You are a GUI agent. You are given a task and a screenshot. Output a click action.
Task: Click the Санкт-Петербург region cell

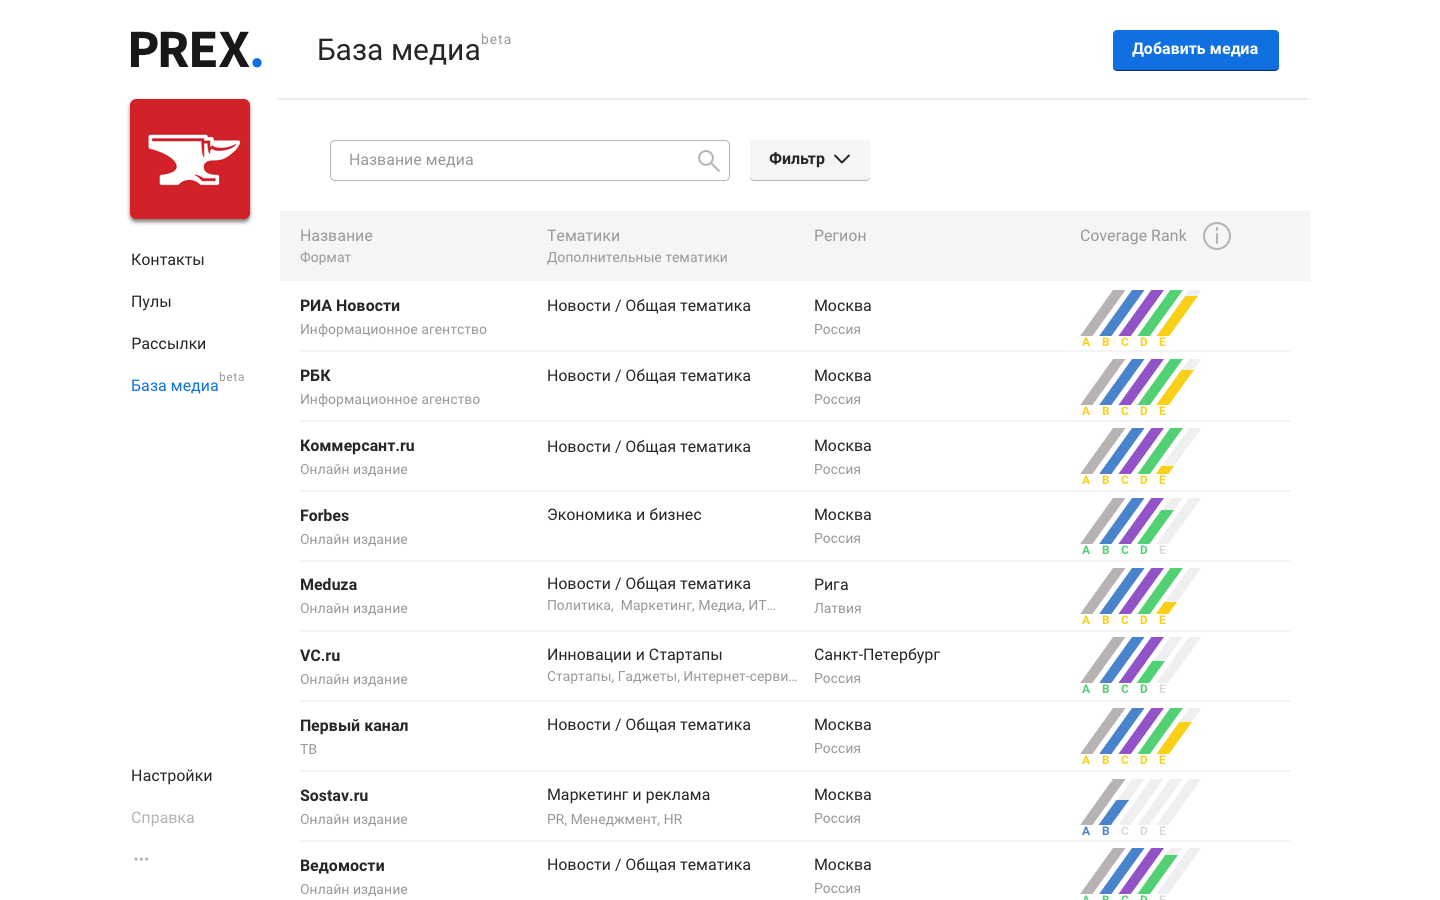click(x=877, y=655)
